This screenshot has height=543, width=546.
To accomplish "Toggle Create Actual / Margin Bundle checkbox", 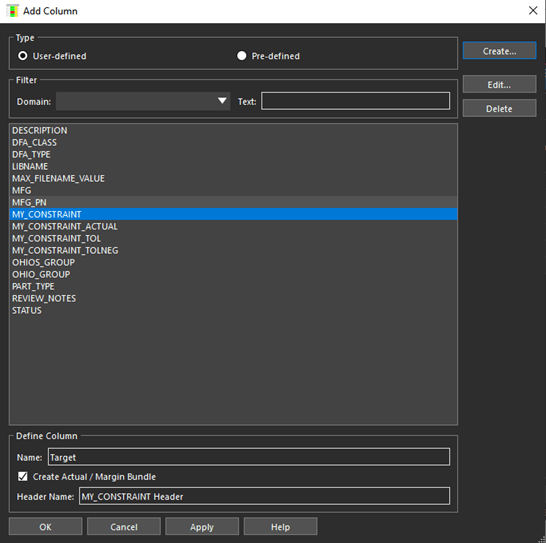I will pos(23,476).
